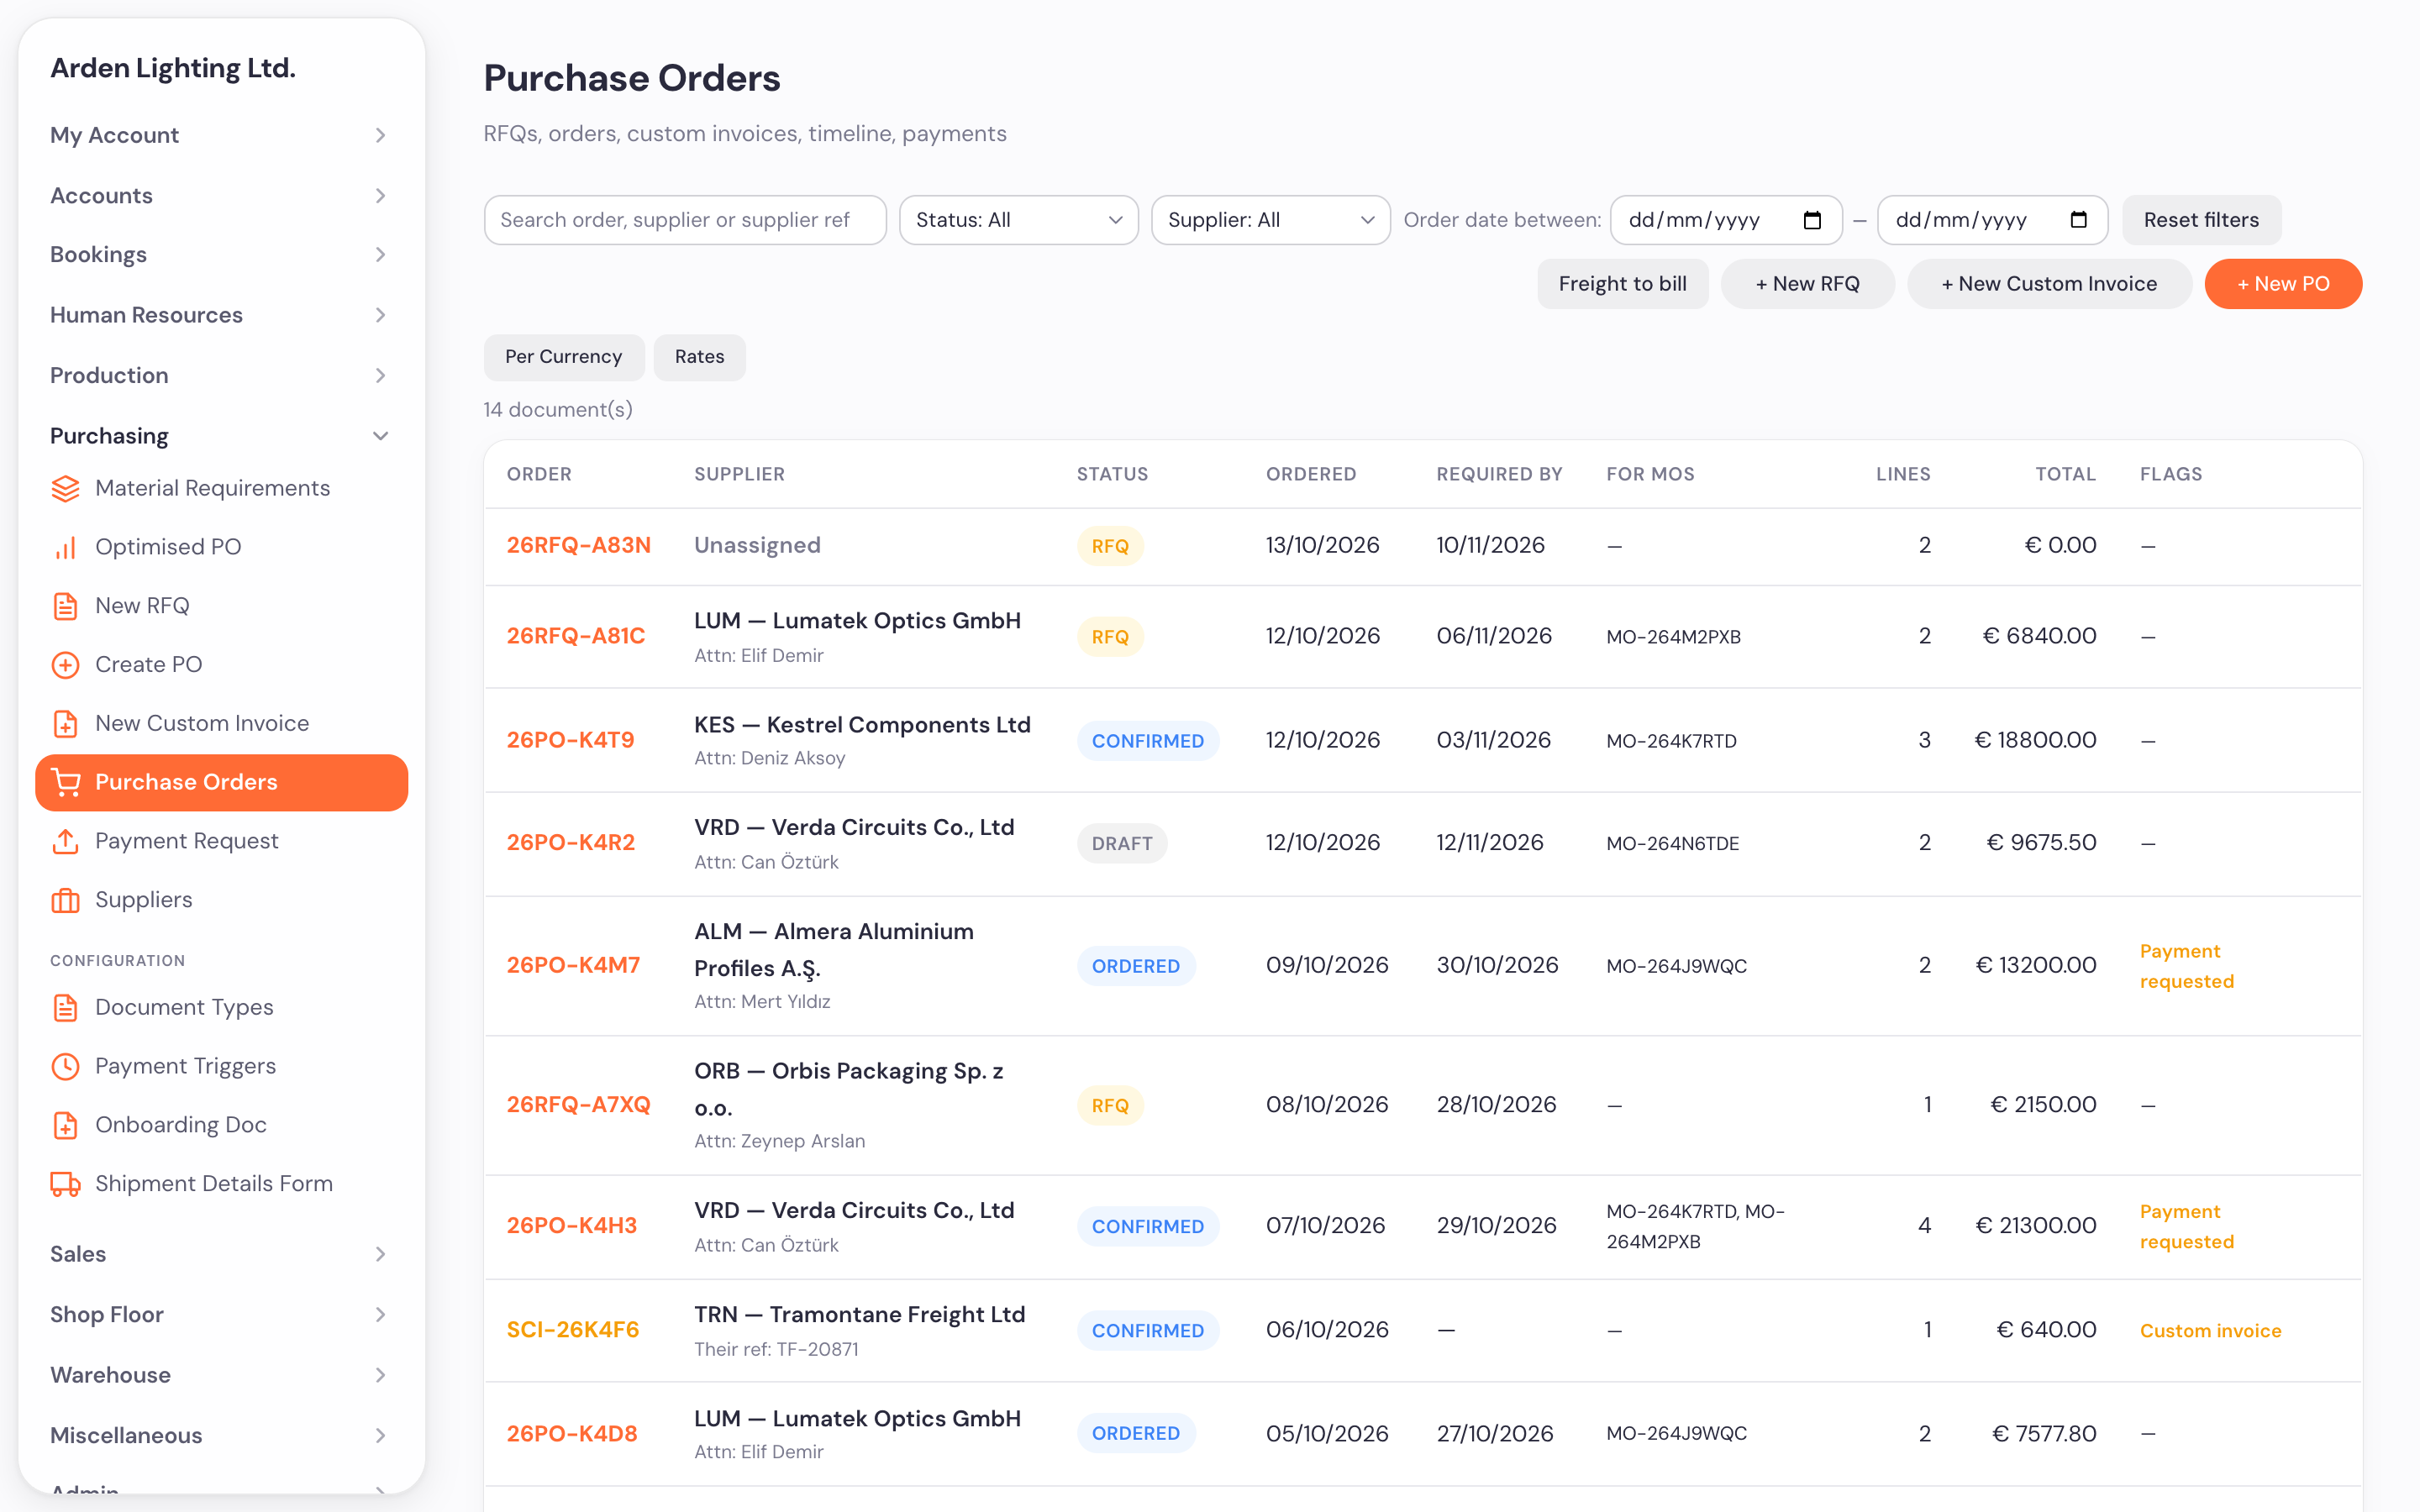Click the Custom invoice flag on SCI-26K4F6

[x=2210, y=1331]
